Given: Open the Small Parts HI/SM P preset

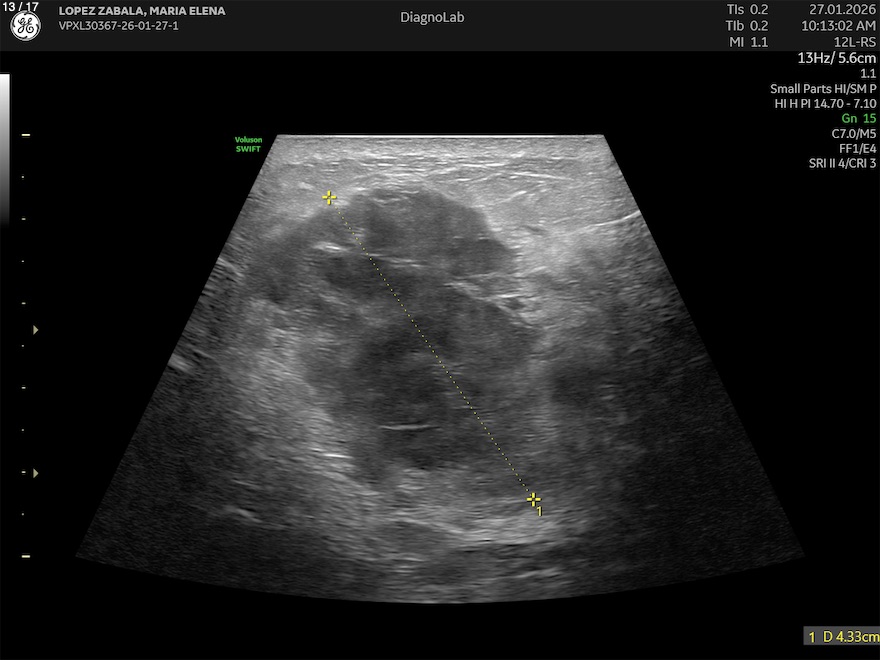Looking at the screenshot, I should click(x=822, y=88).
